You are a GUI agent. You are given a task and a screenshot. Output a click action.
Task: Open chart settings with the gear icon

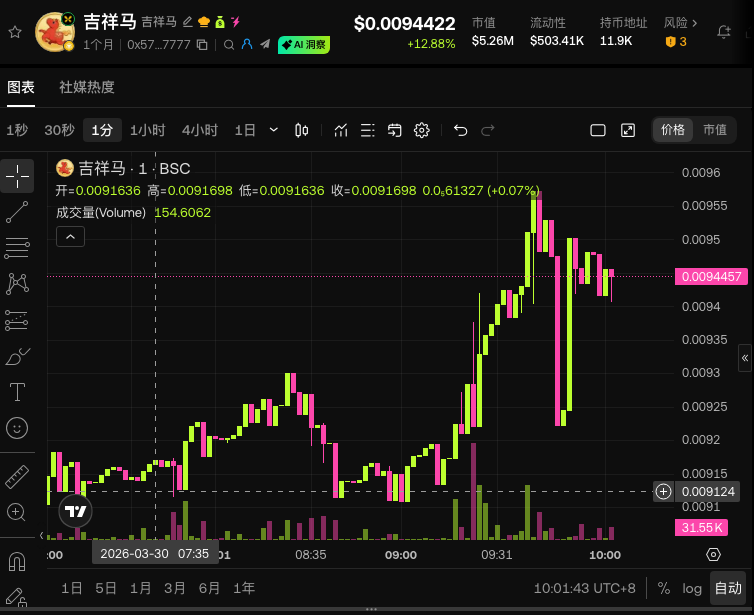pos(422,130)
